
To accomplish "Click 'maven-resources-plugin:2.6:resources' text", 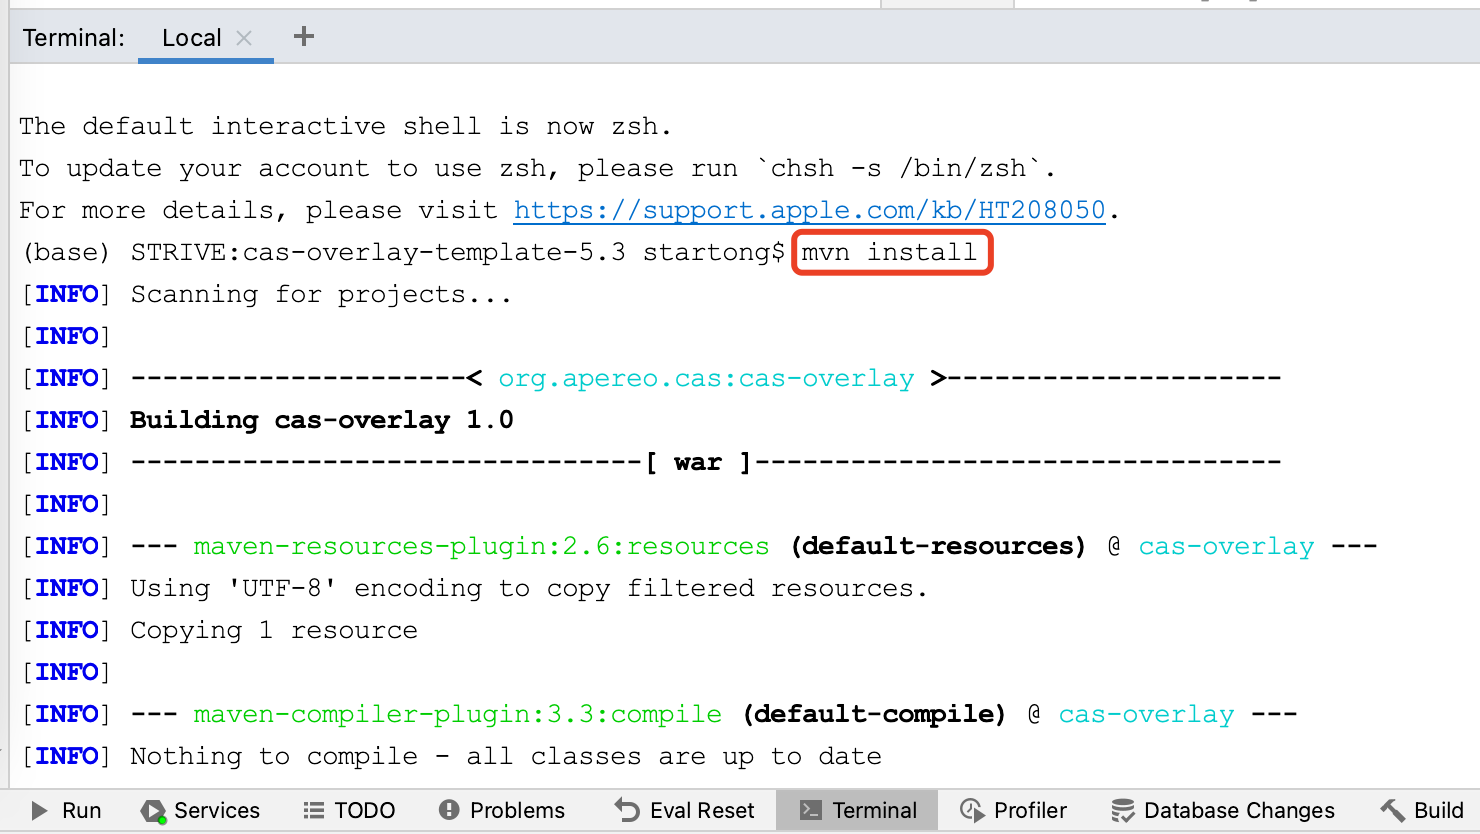I will click(x=481, y=546).
